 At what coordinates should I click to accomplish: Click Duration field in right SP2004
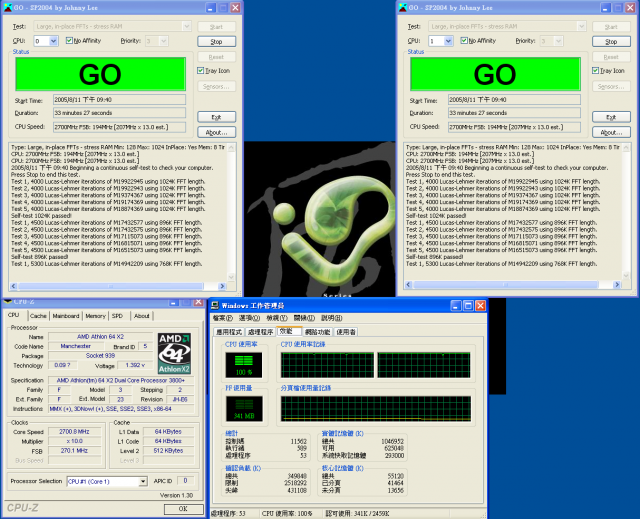pyautogui.click(x=514, y=113)
